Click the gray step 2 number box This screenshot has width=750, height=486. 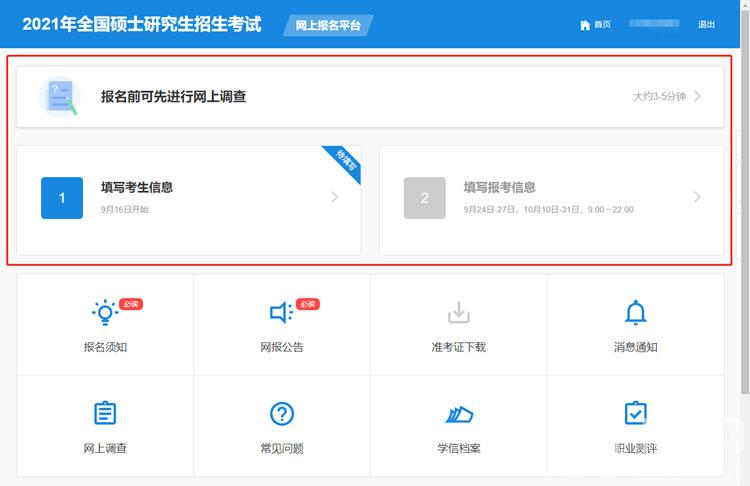coord(425,198)
